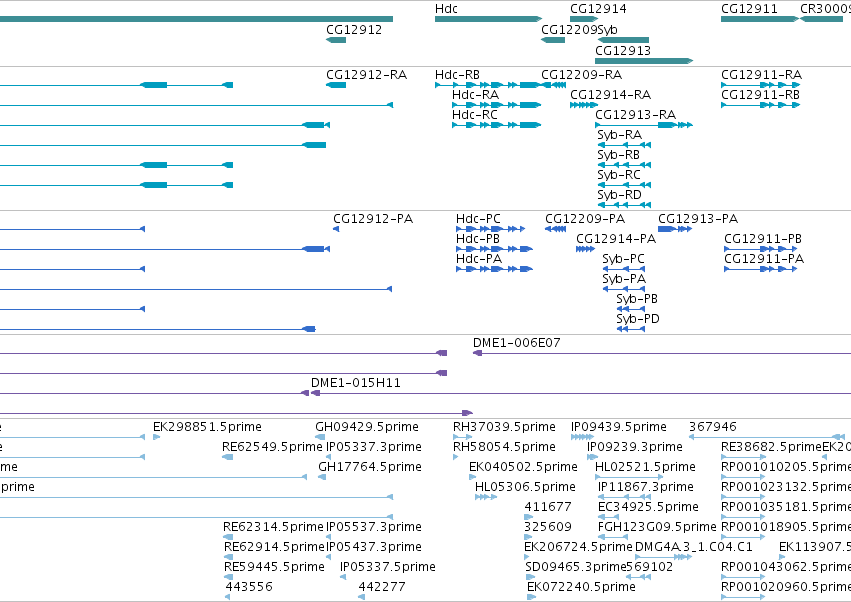Open the IP05437.3prime EST label
Screen dimensions: 851x602
click(374, 547)
